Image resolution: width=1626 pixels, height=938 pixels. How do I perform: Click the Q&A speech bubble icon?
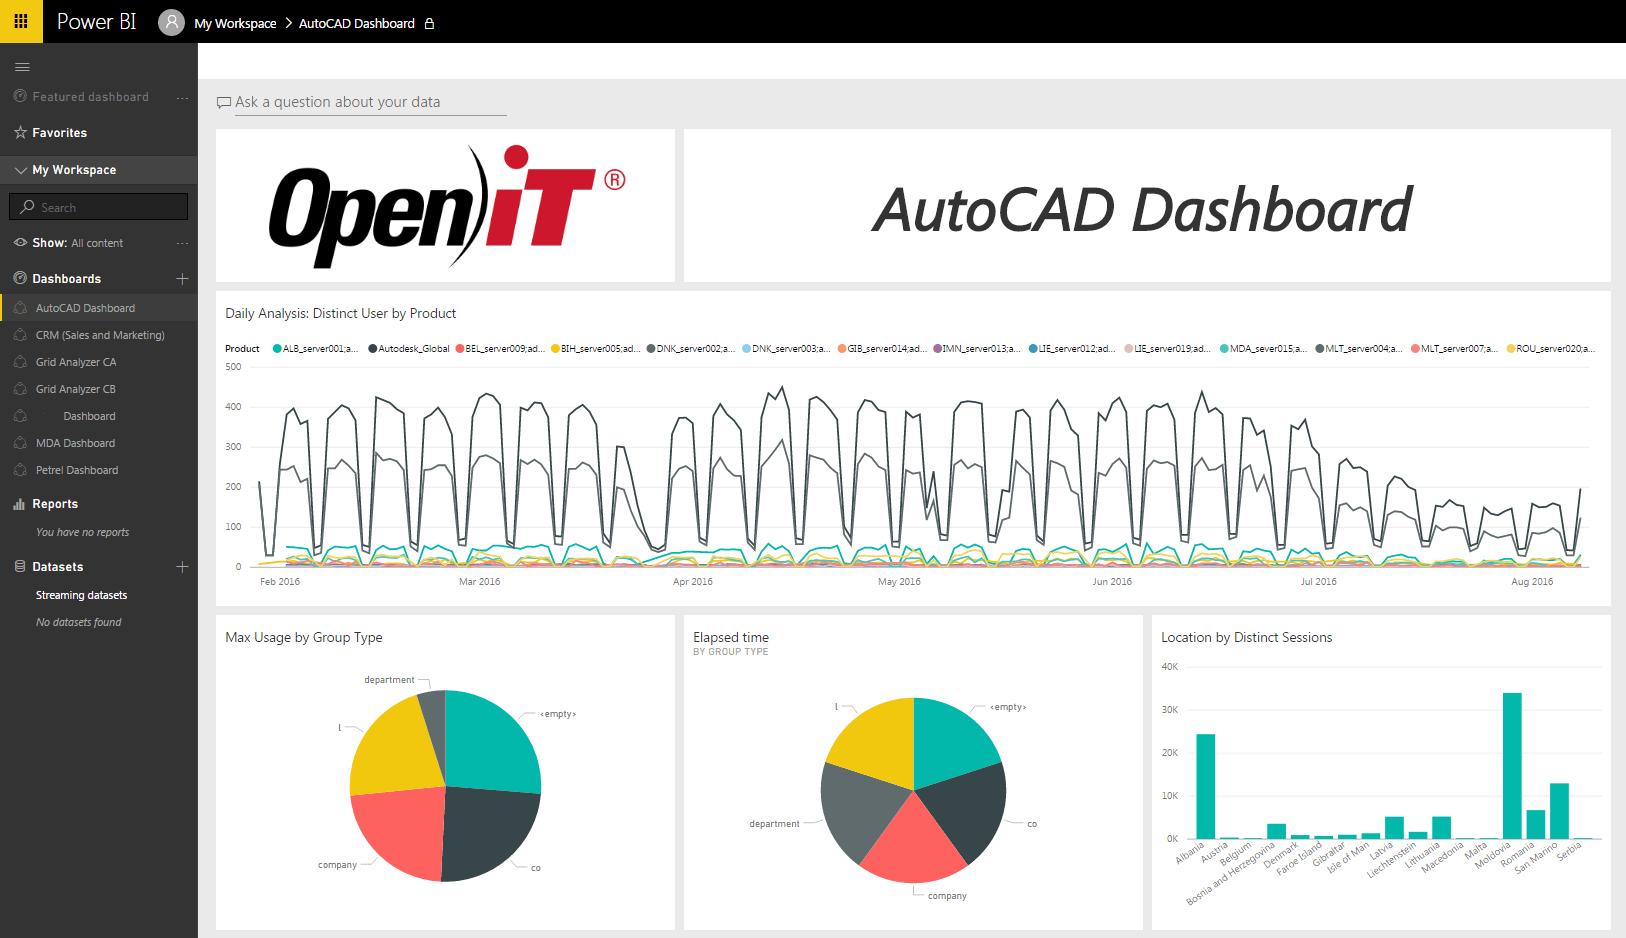pos(224,102)
